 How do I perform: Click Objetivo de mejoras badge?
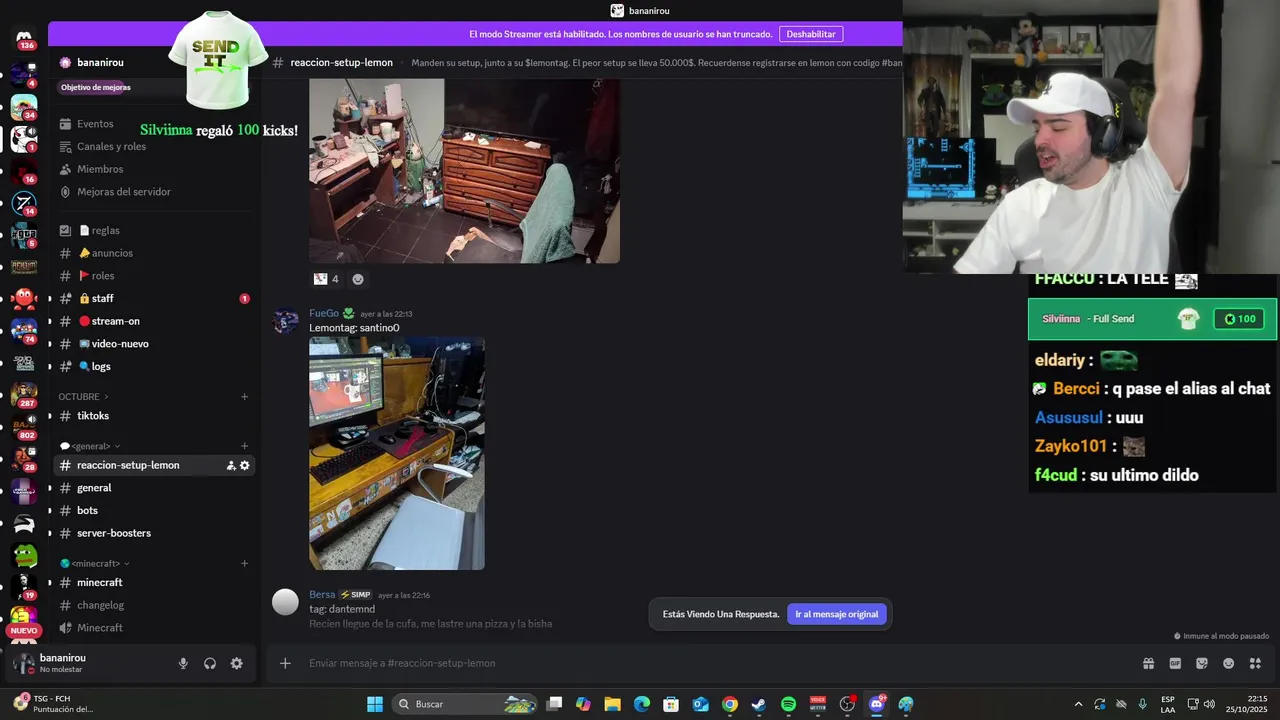point(96,87)
